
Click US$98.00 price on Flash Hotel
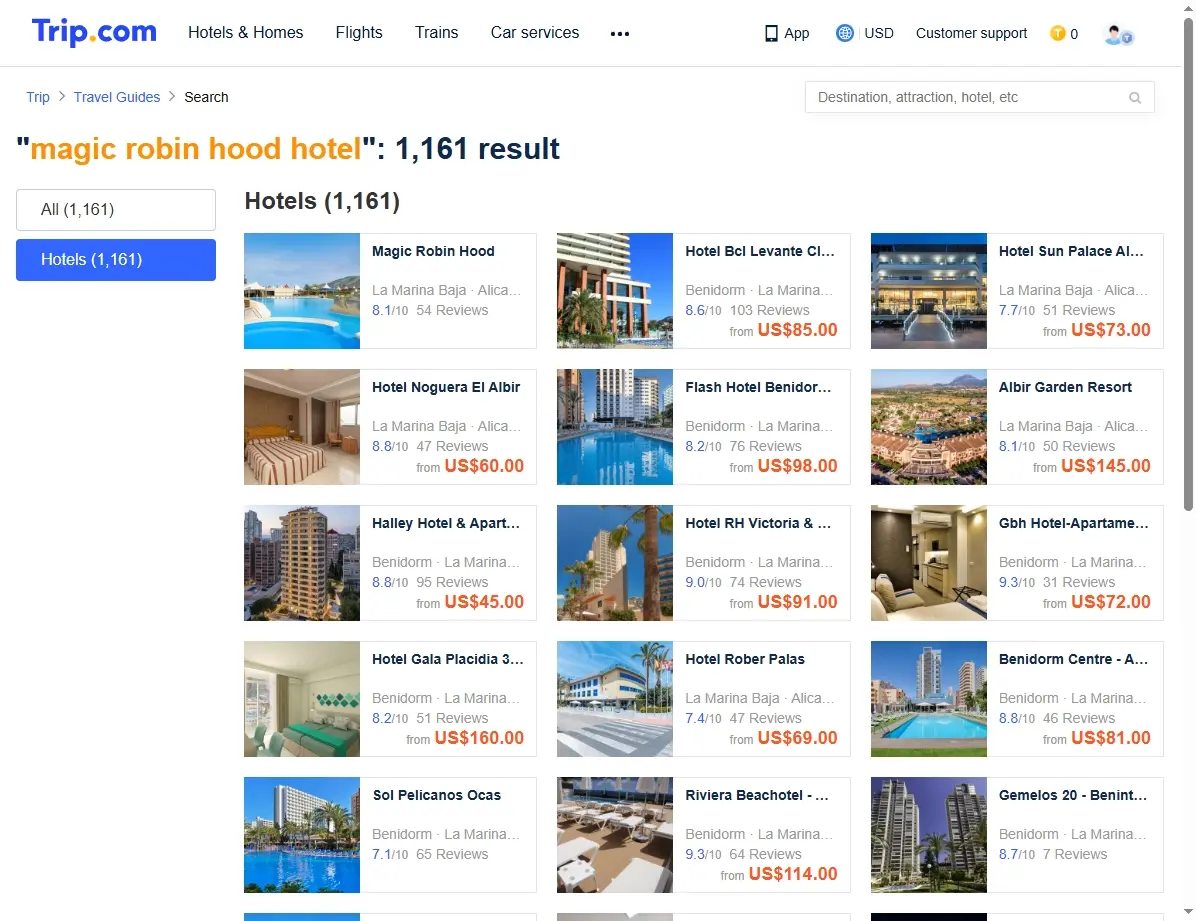797,465
